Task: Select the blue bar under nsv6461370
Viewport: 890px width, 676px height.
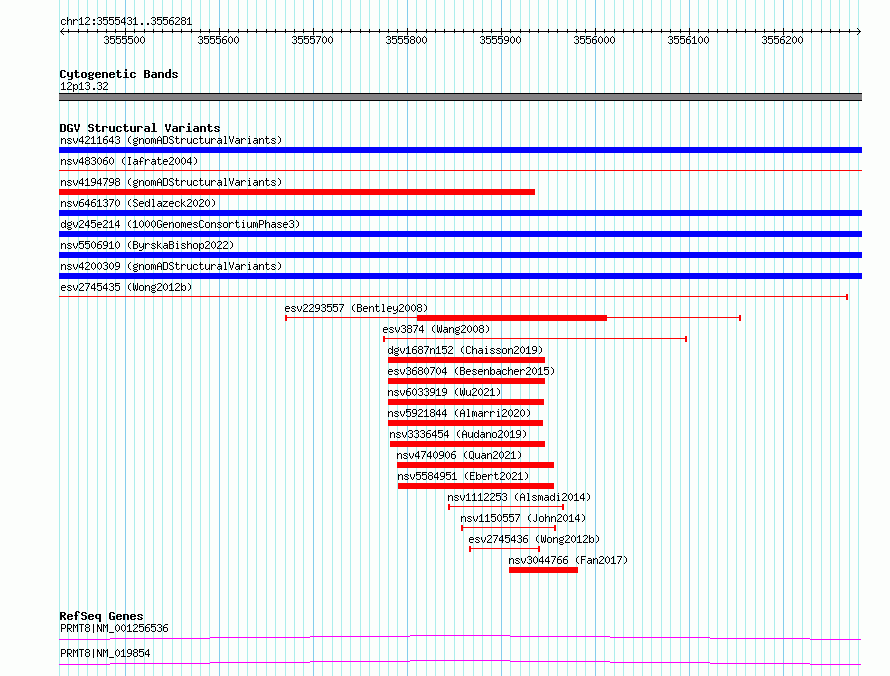Action: click(x=460, y=213)
